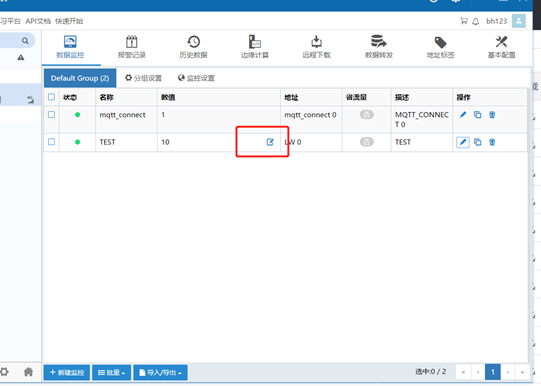Go to last page with double-right arrow
The image size is (541, 386).
522,372
